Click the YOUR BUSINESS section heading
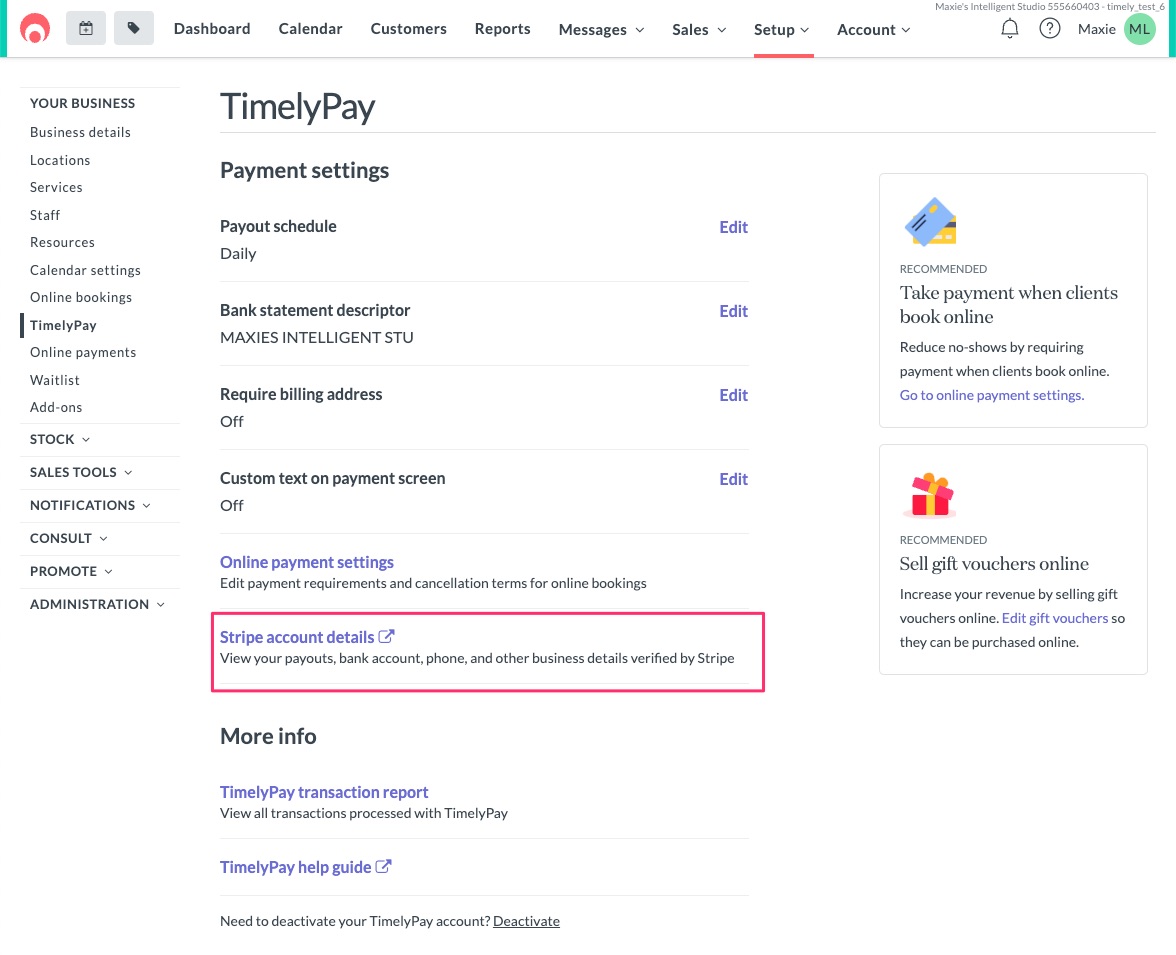The image size is (1176, 955). click(x=82, y=103)
